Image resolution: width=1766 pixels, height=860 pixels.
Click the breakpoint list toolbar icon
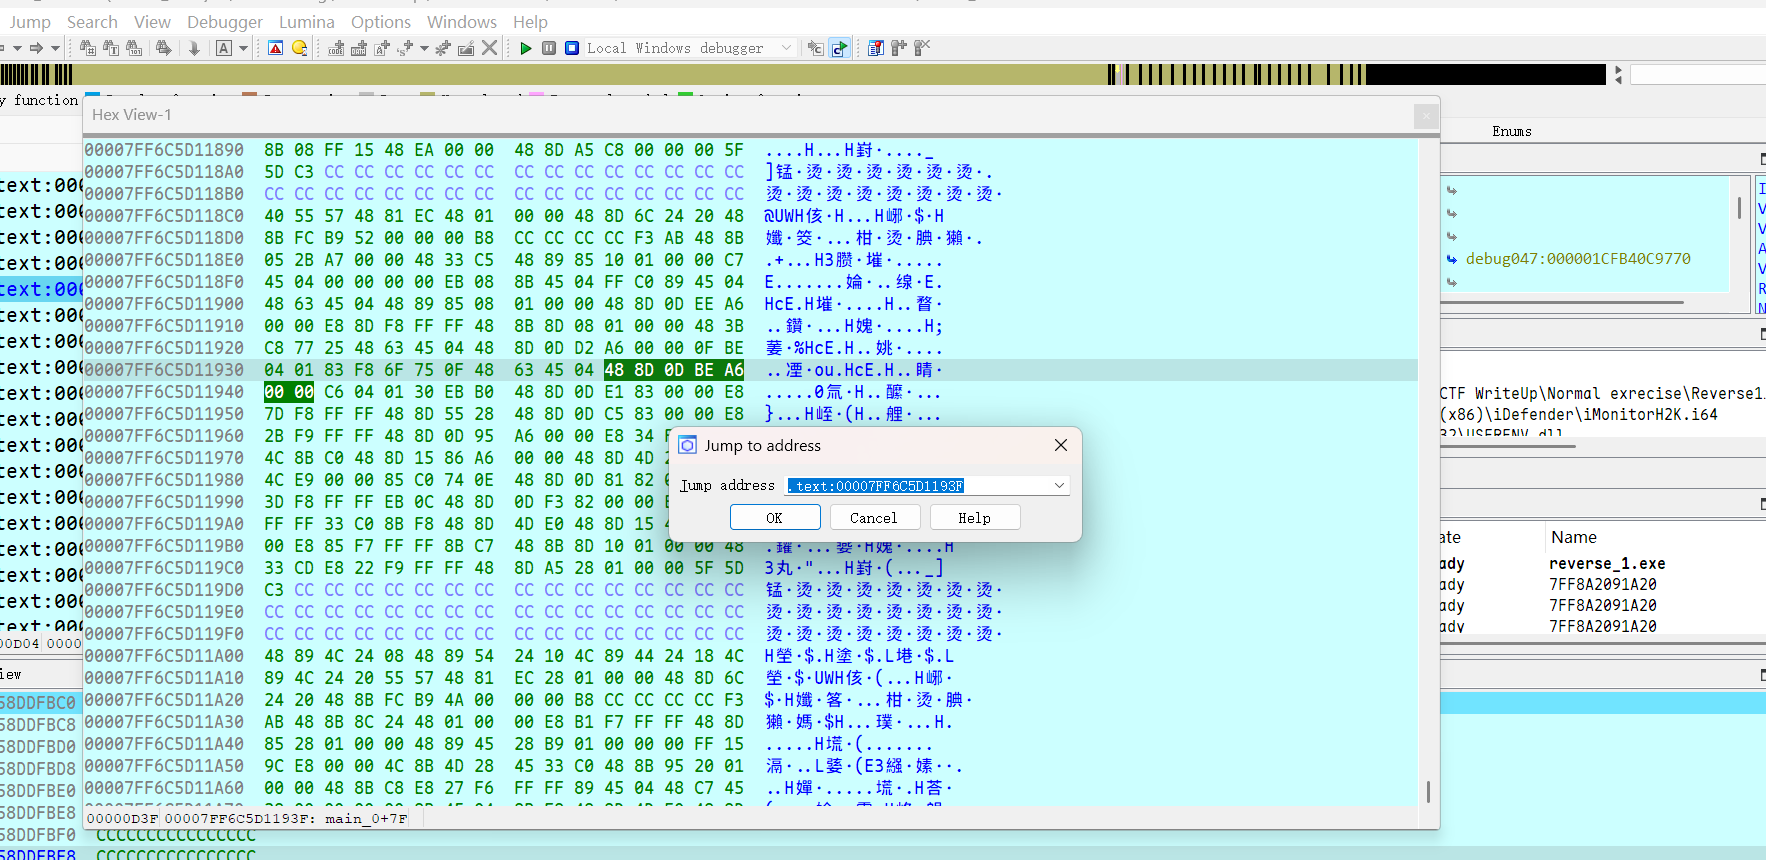click(876, 48)
